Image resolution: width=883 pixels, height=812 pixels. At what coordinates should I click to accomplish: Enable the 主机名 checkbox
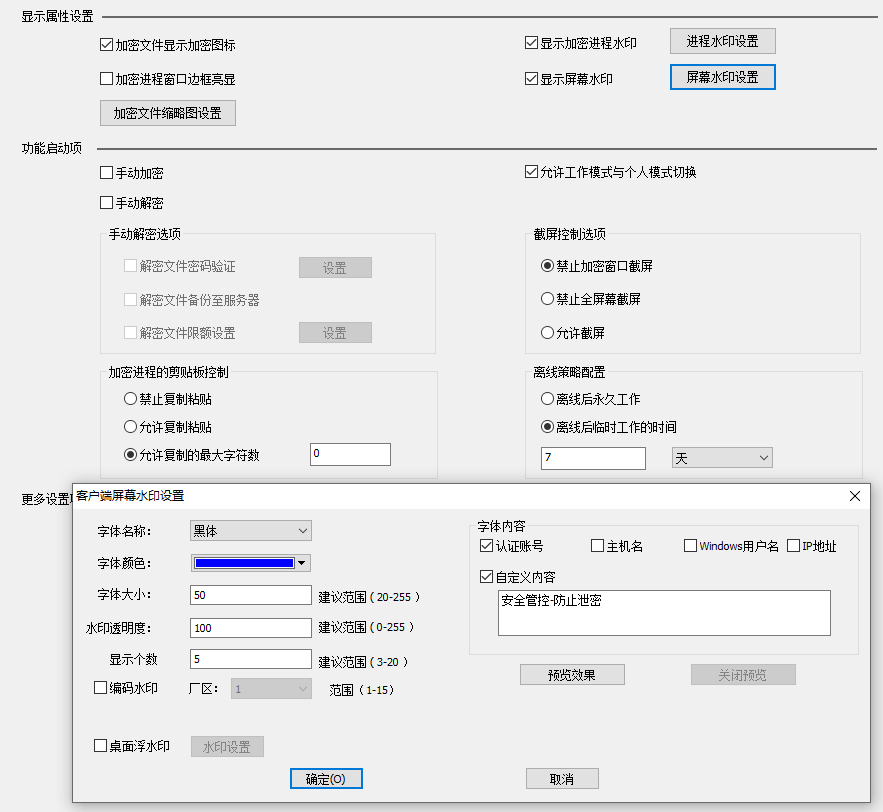click(x=597, y=546)
